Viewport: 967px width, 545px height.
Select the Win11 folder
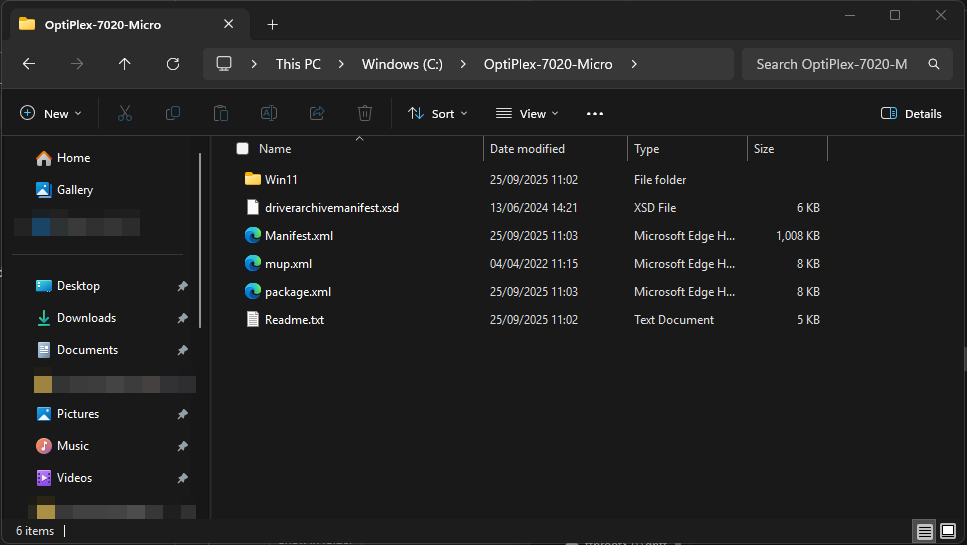pos(281,180)
